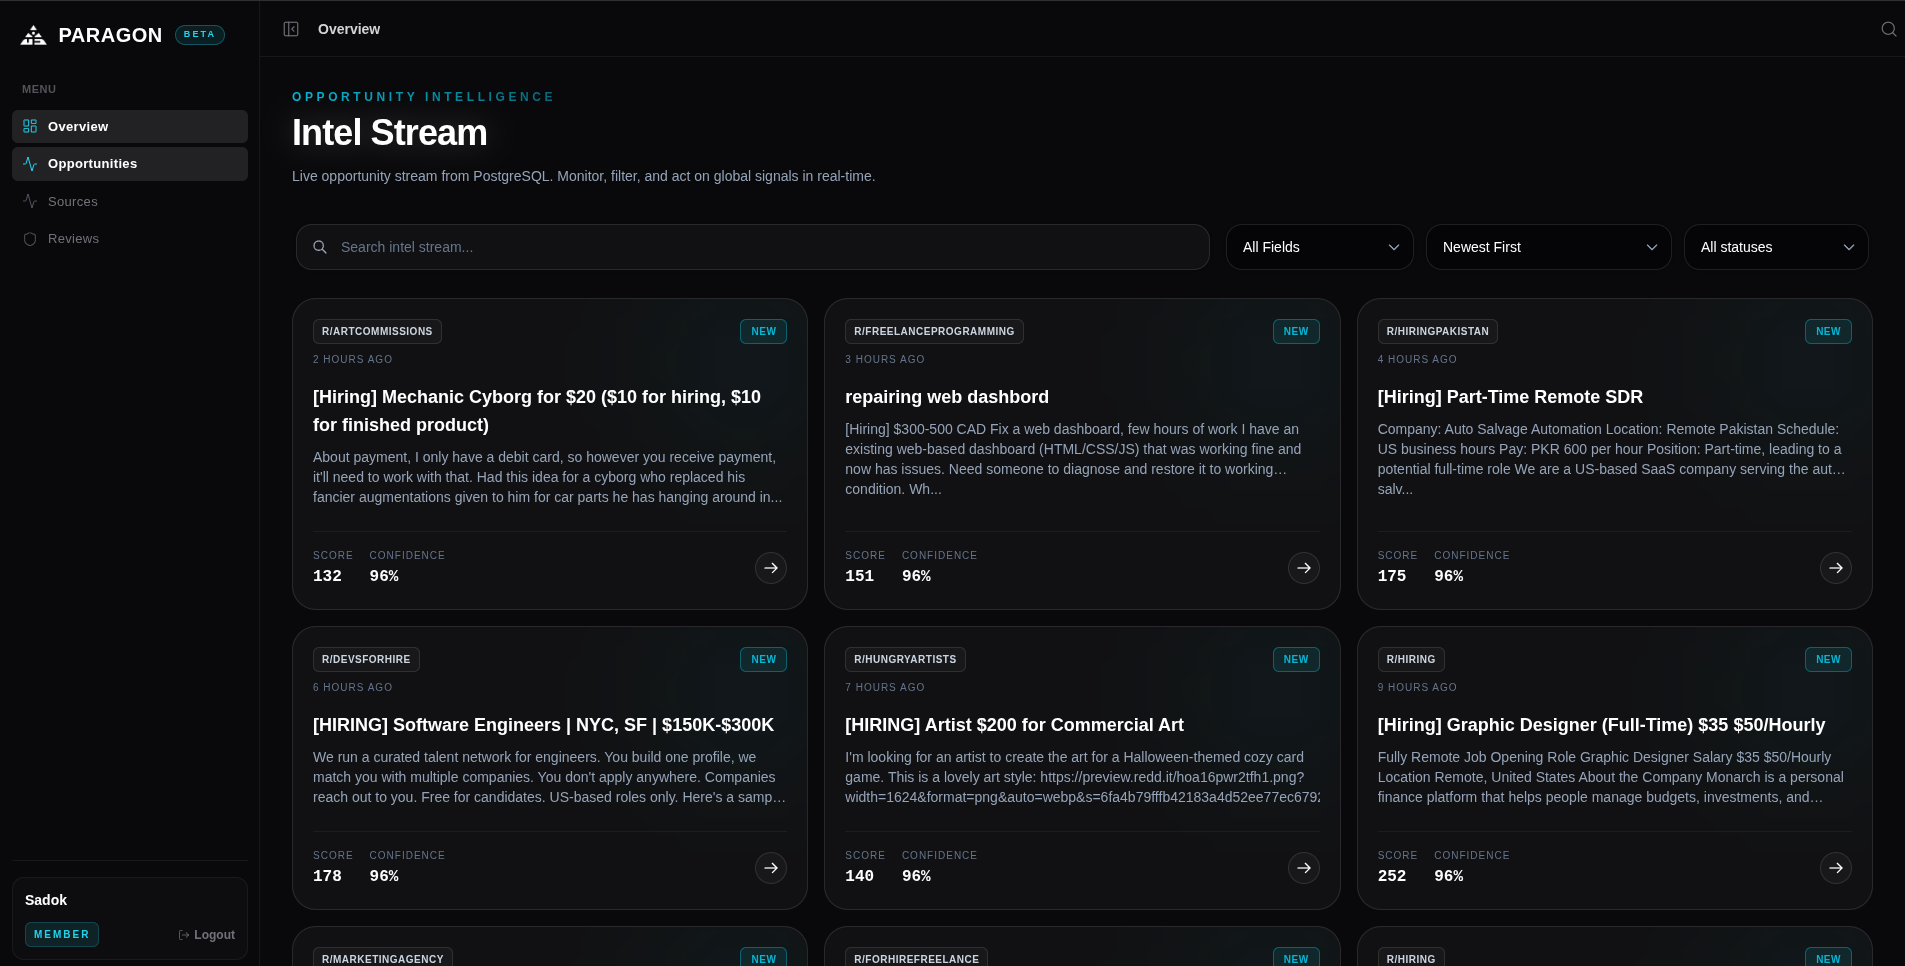Click the R/ARTCOMMISSIONS source tag
This screenshot has width=1905, height=966.
click(x=377, y=332)
